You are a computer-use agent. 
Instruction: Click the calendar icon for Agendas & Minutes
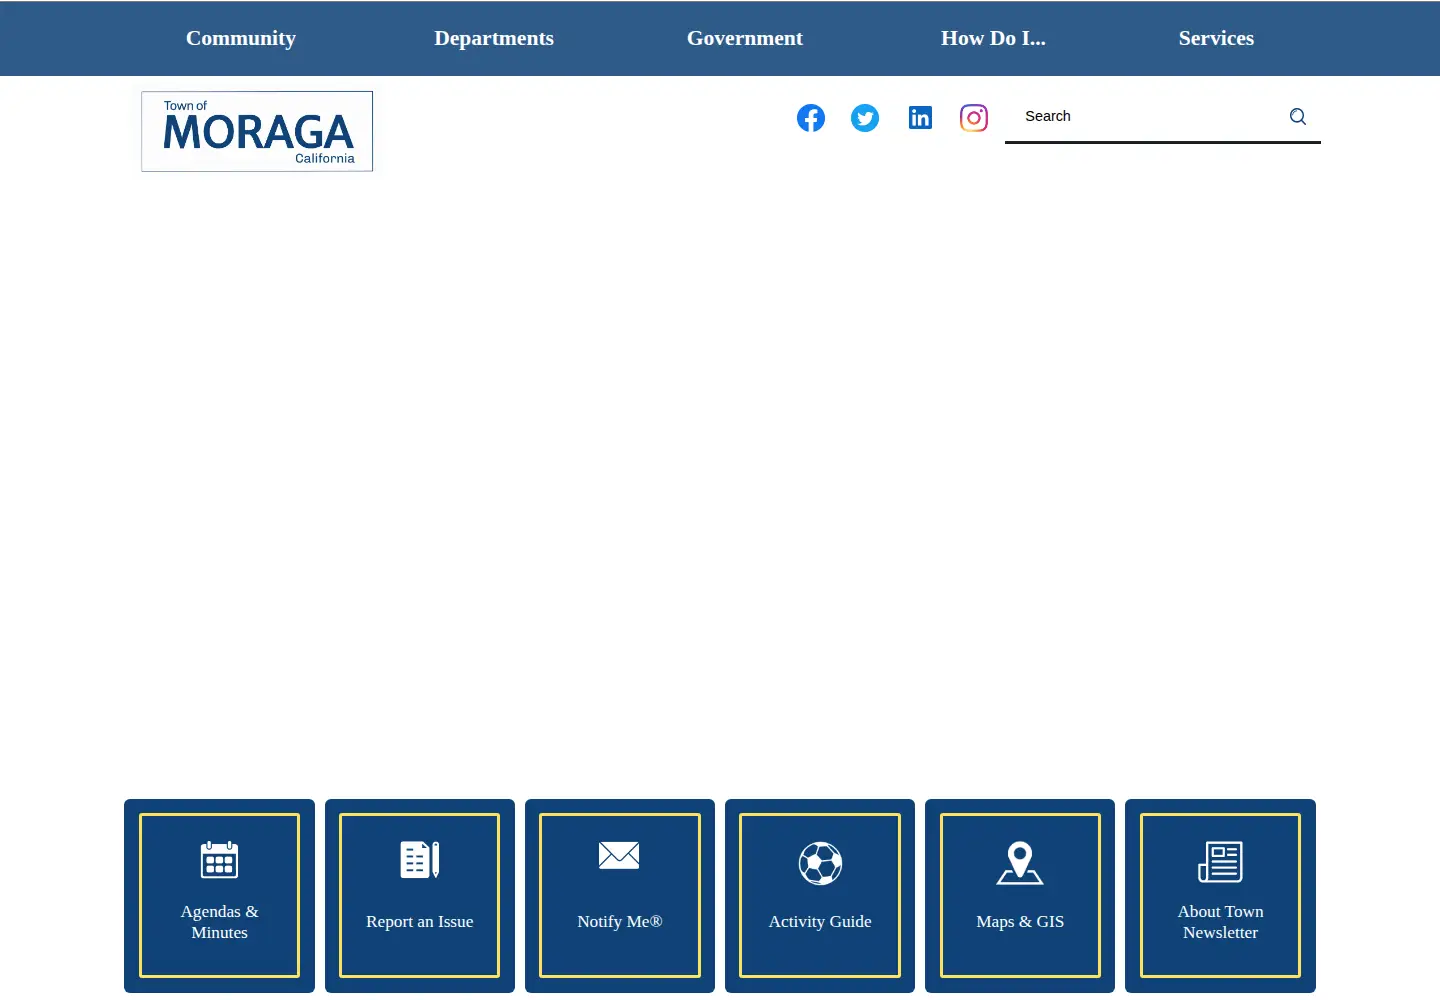tap(219, 860)
